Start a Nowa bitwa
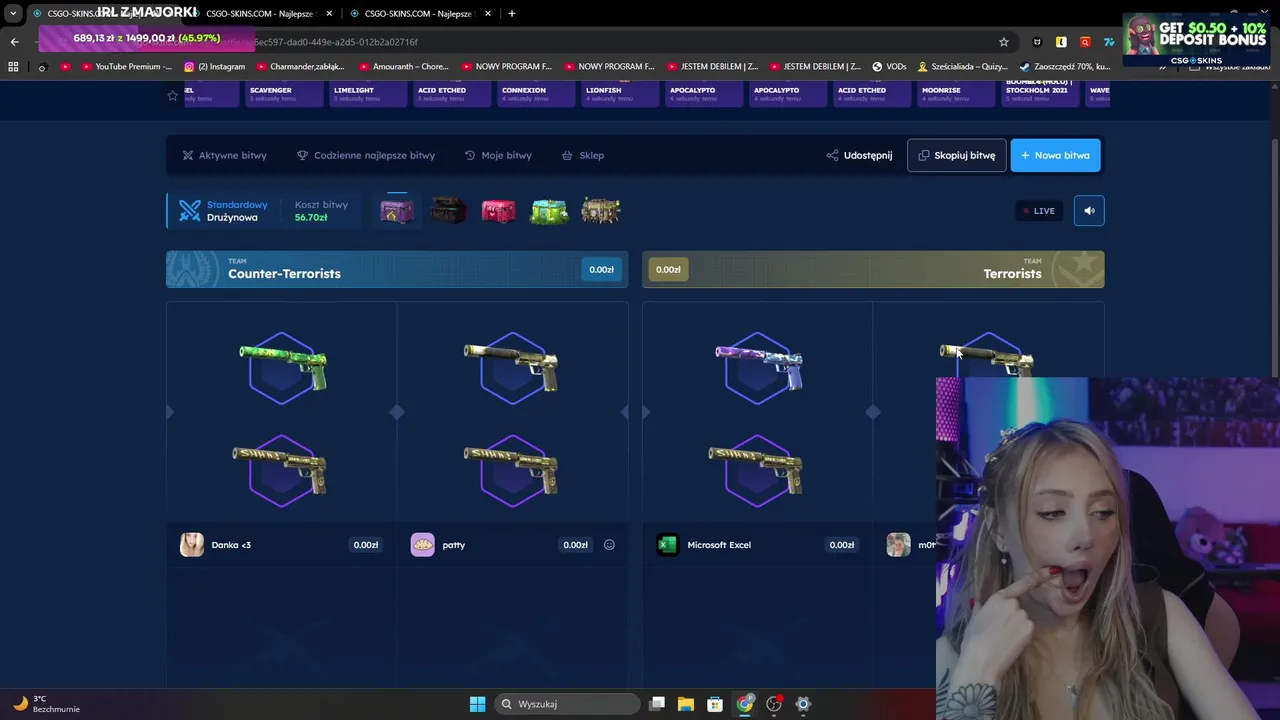The height and width of the screenshot is (720, 1280). 1055,155
